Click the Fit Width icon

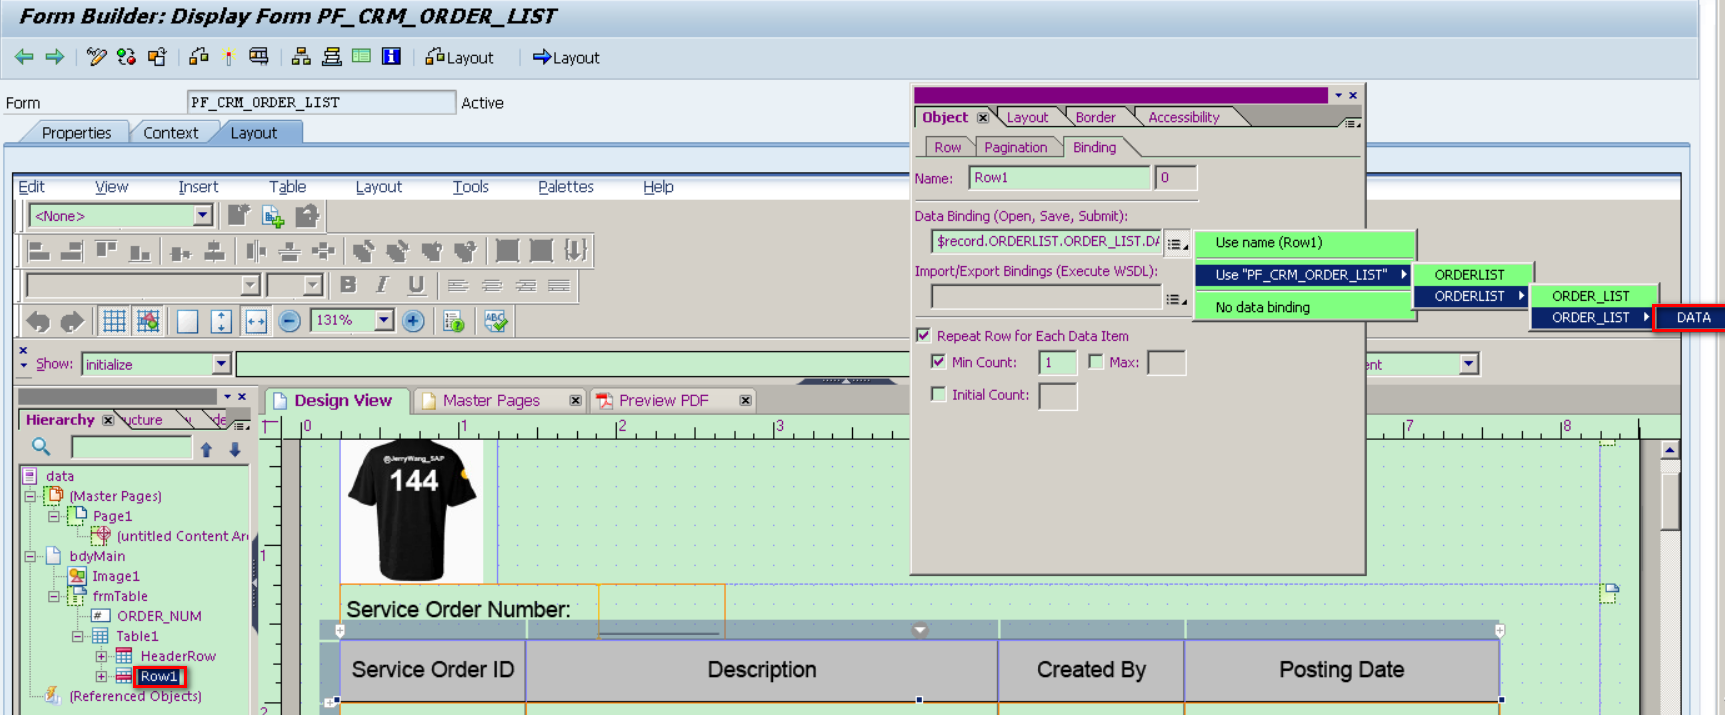pos(256,321)
